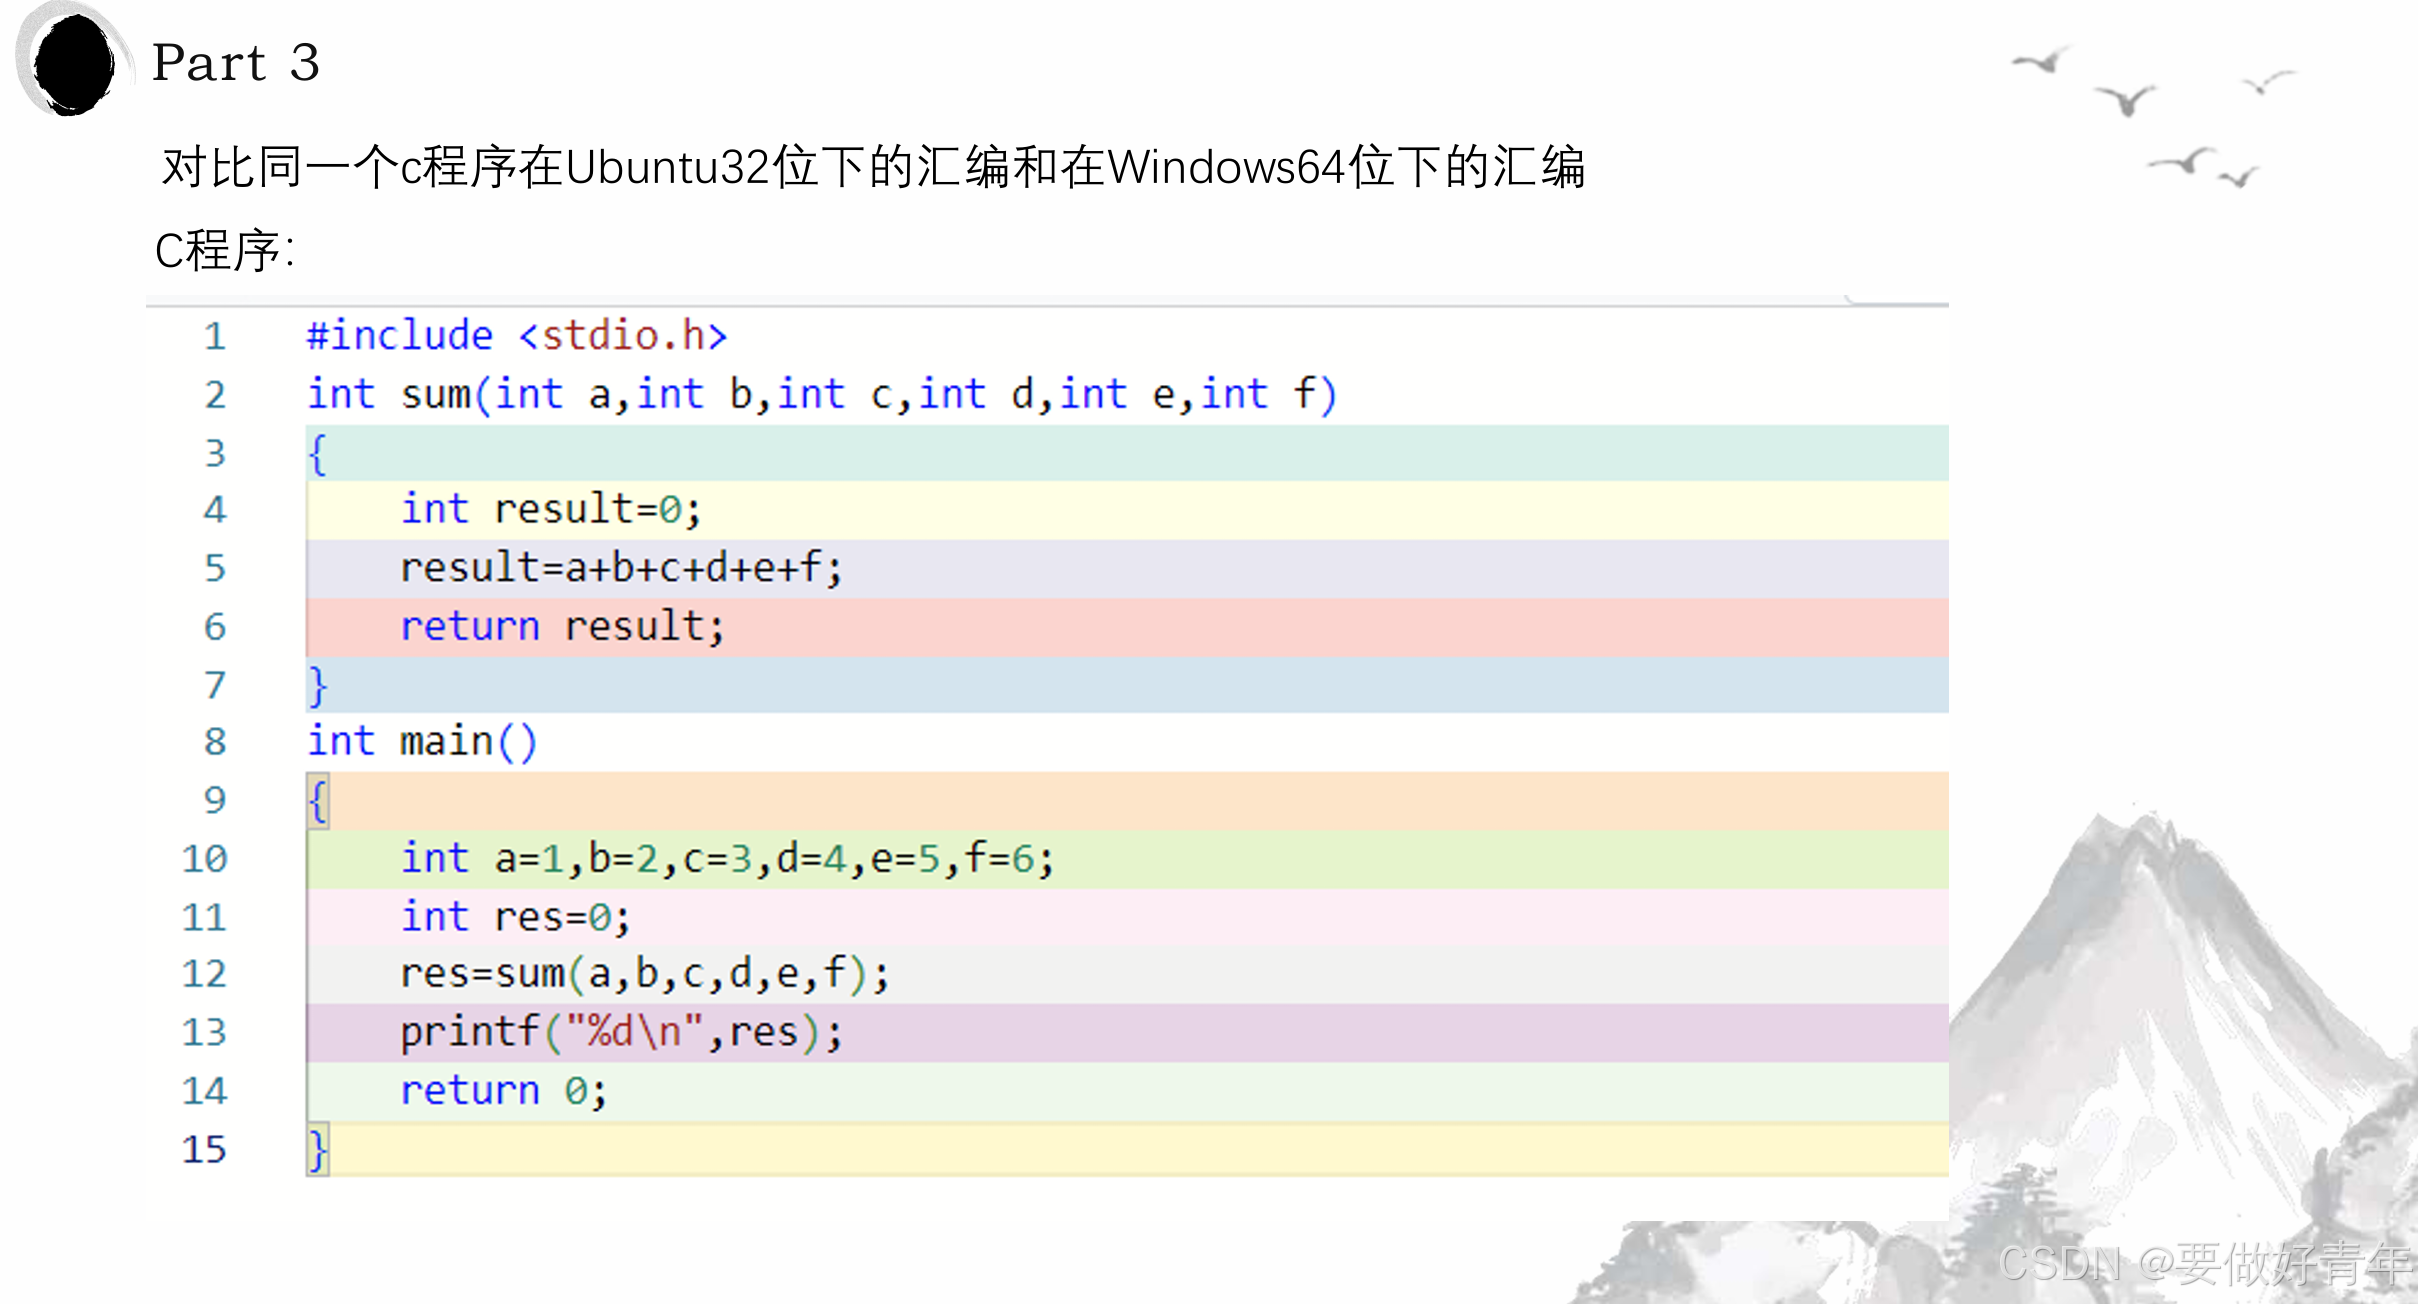Click the return 0 statement
The width and height of the screenshot is (2418, 1304).
tap(503, 1091)
